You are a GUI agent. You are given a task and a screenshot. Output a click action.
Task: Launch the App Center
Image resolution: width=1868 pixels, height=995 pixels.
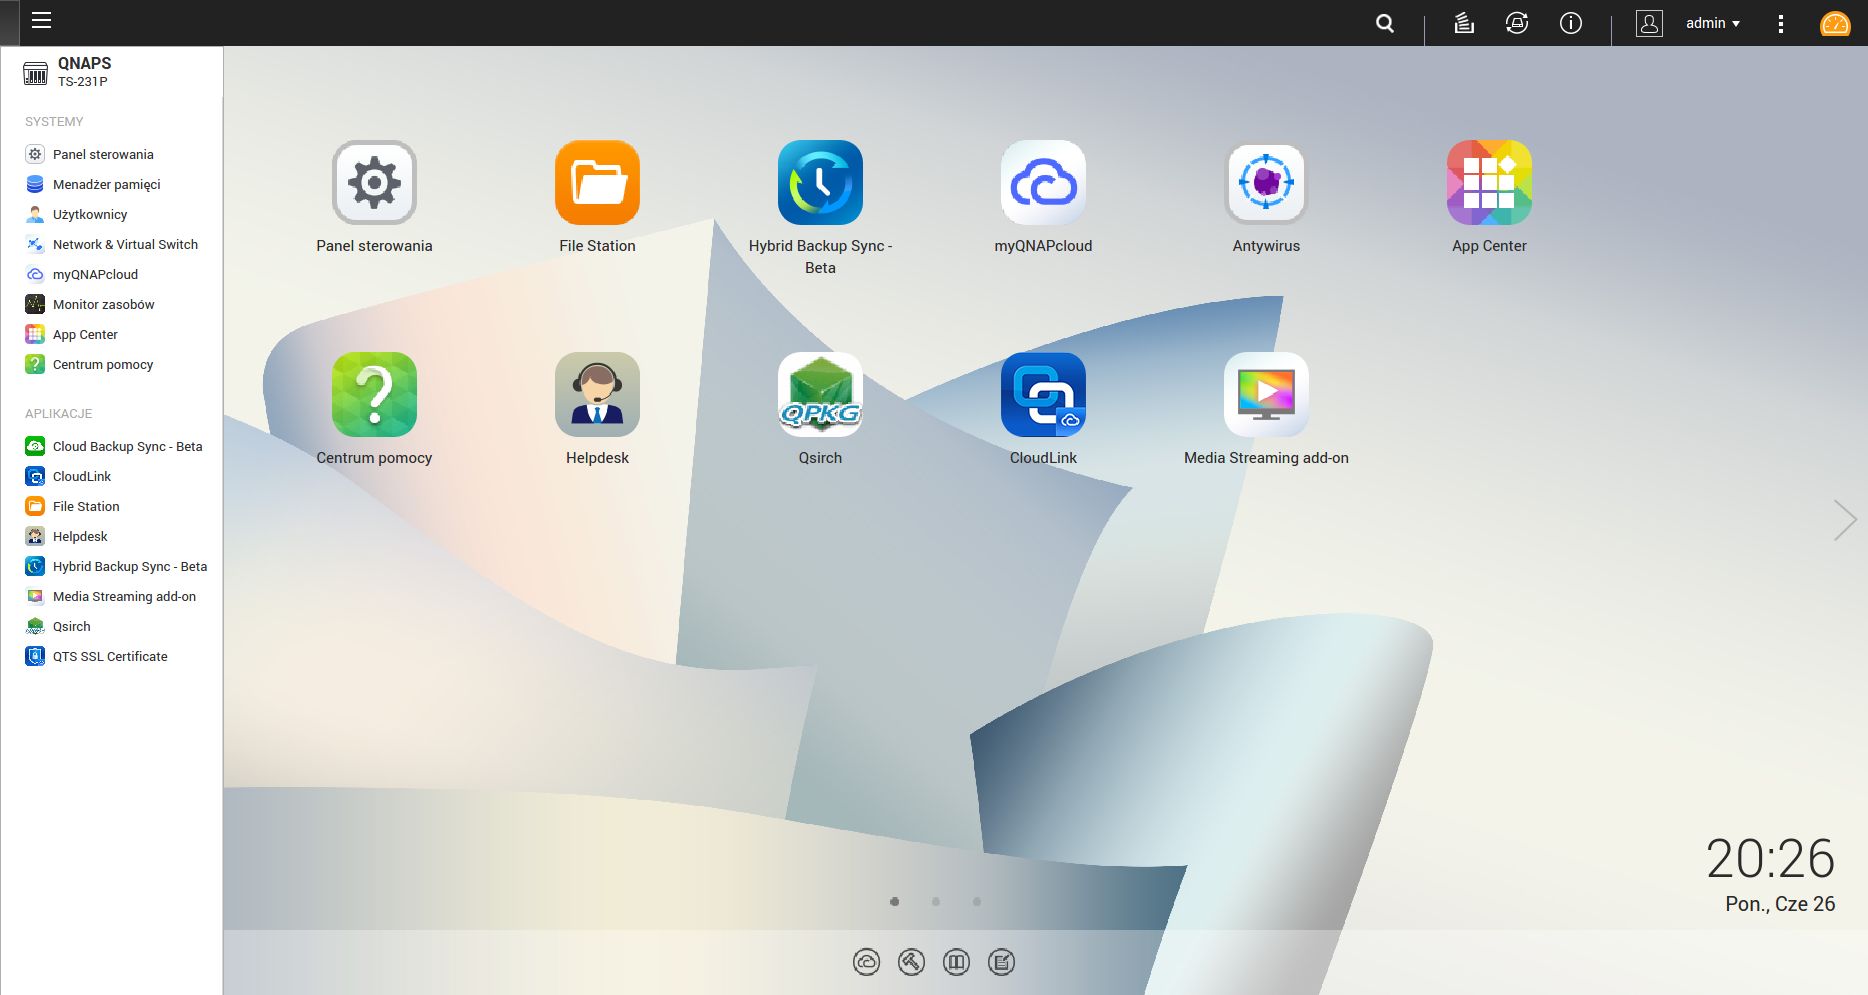click(1489, 183)
